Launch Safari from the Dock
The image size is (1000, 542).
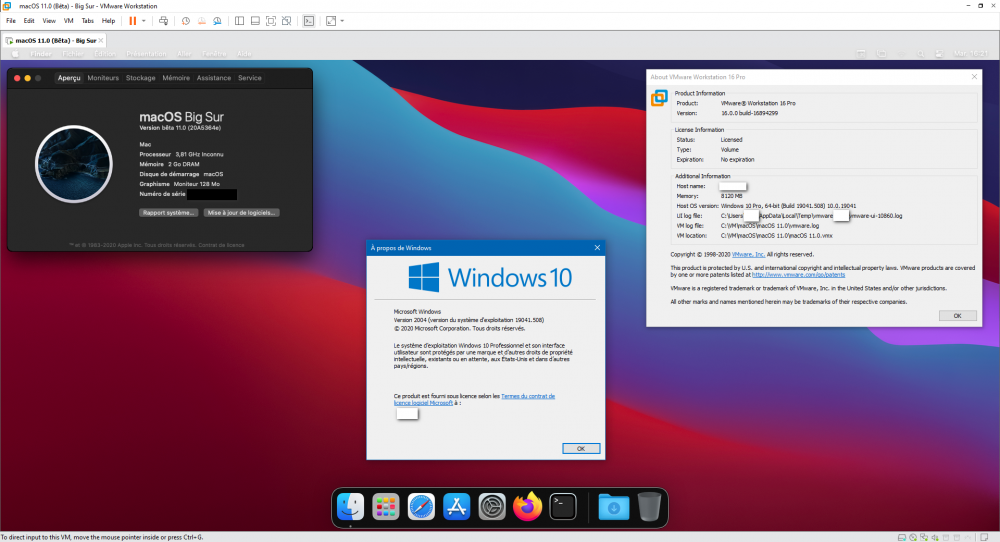point(422,507)
